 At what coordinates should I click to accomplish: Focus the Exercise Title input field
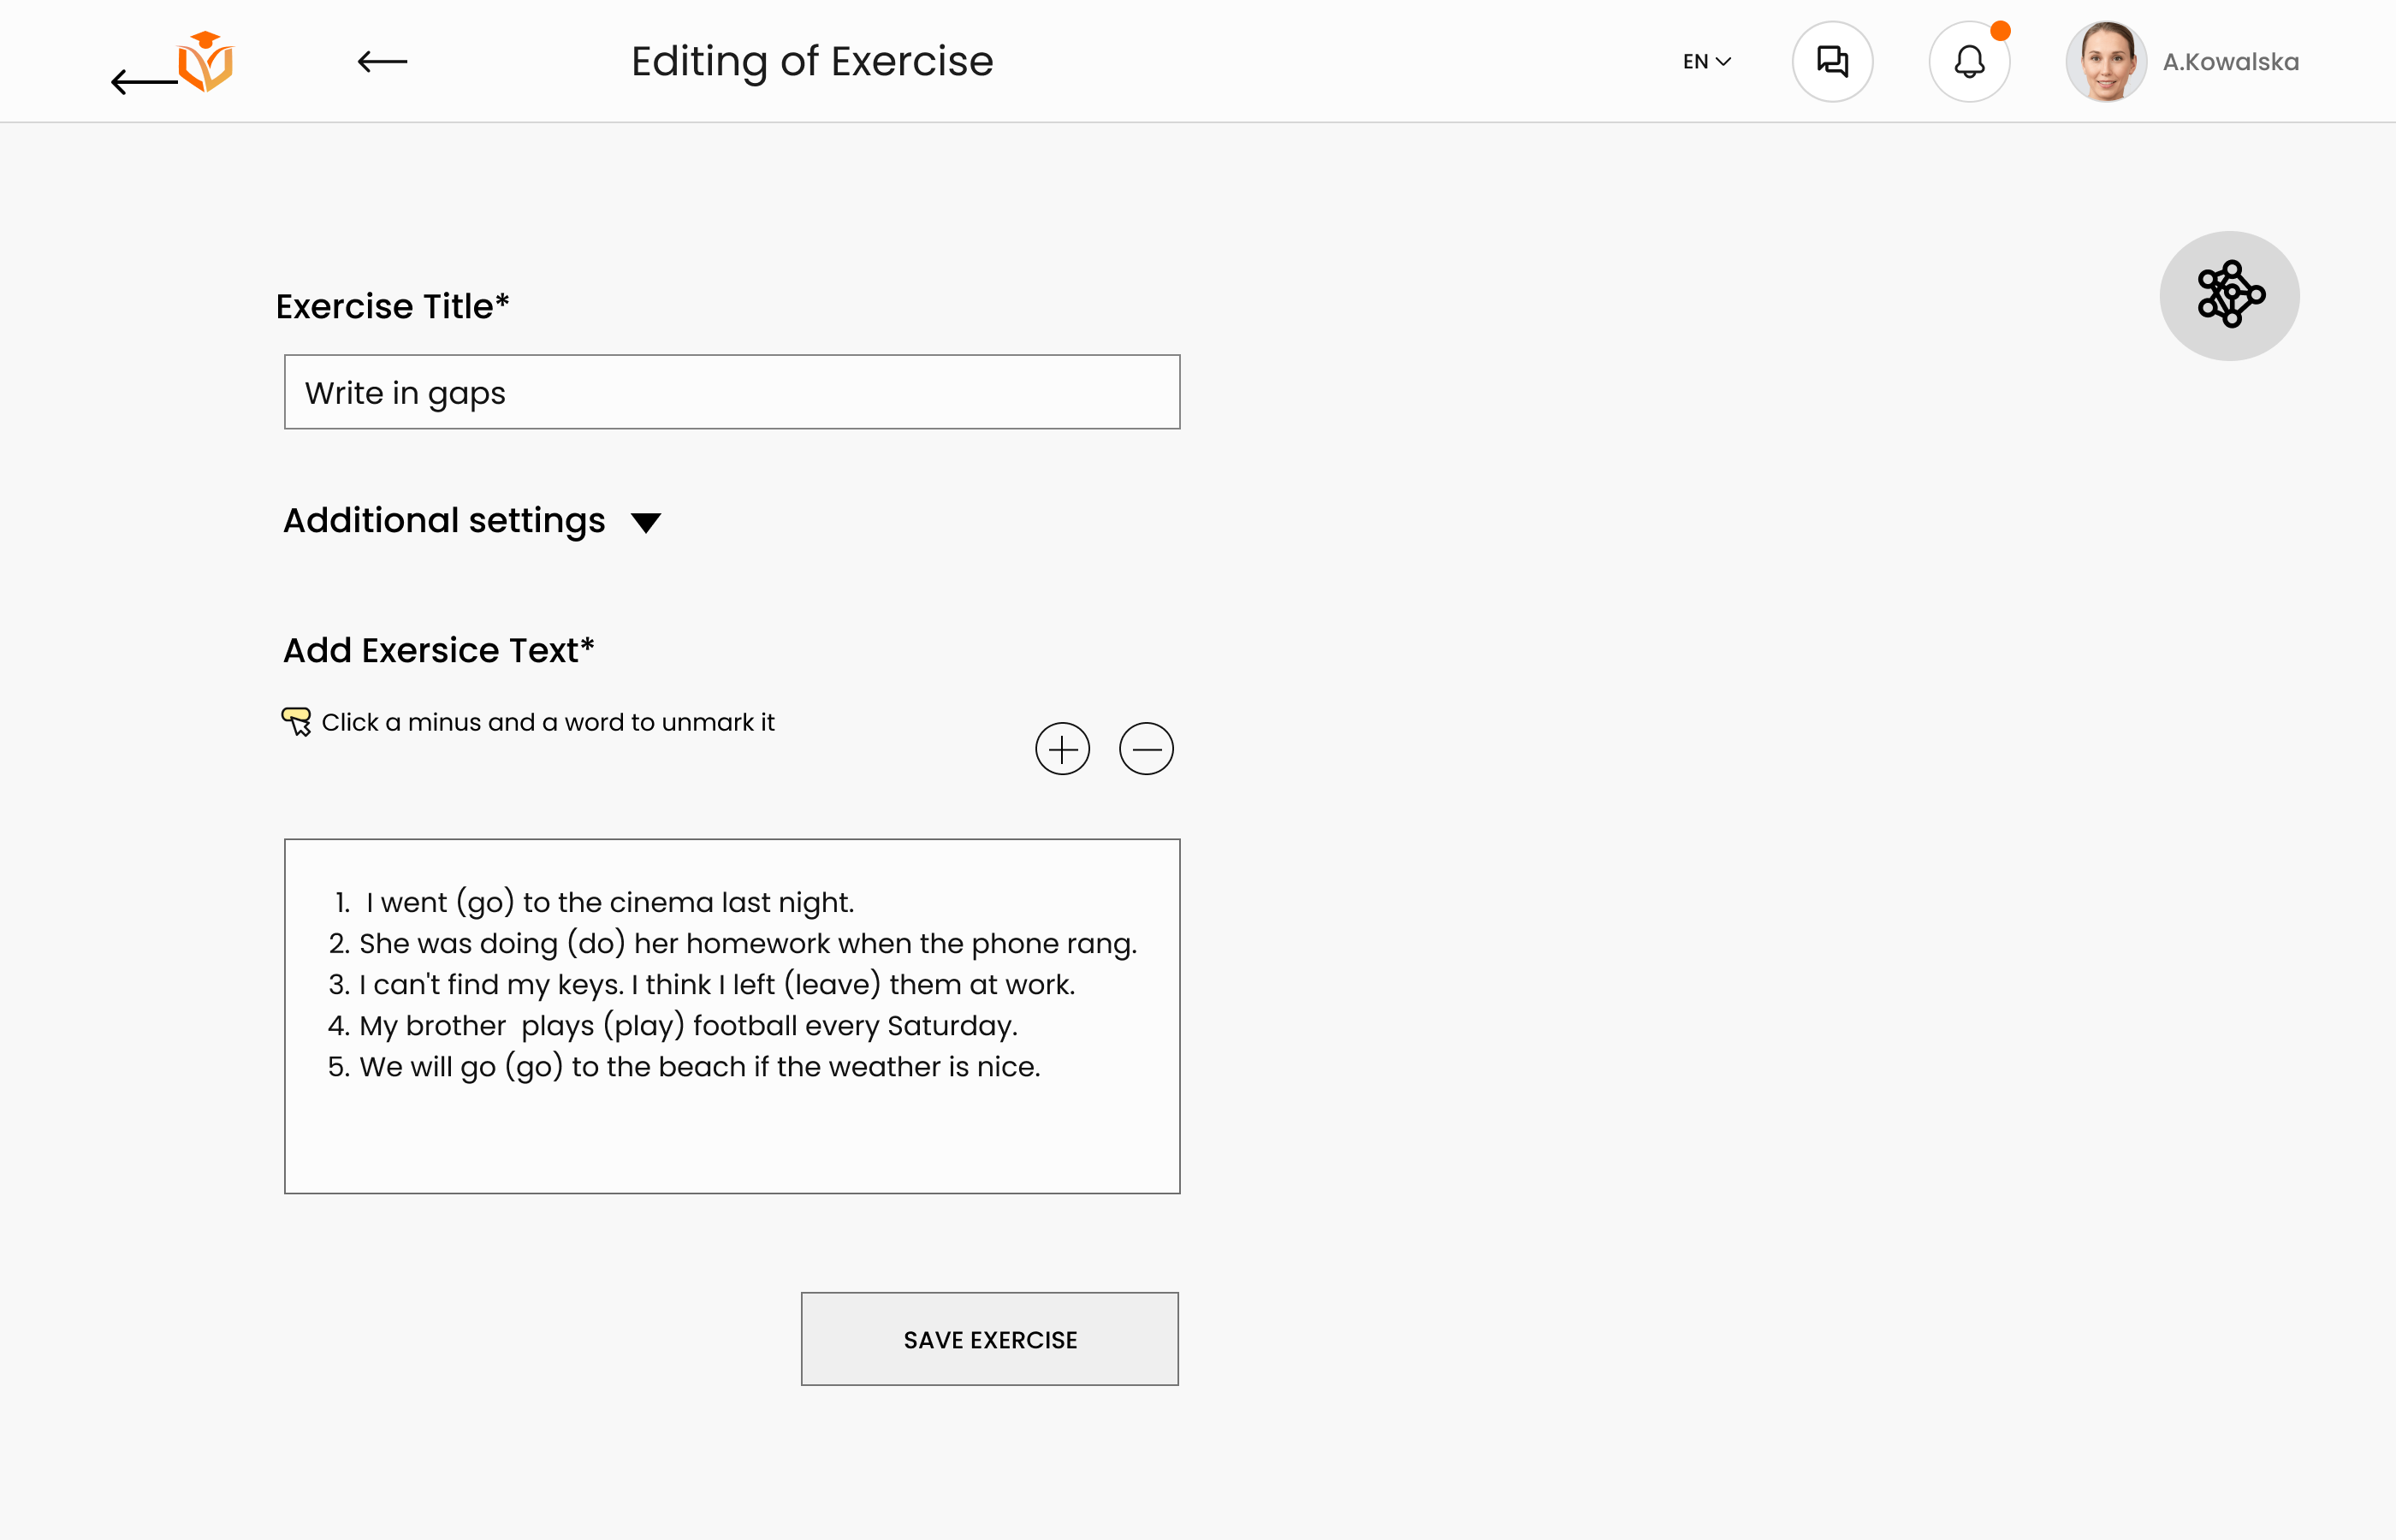(x=732, y=392)
